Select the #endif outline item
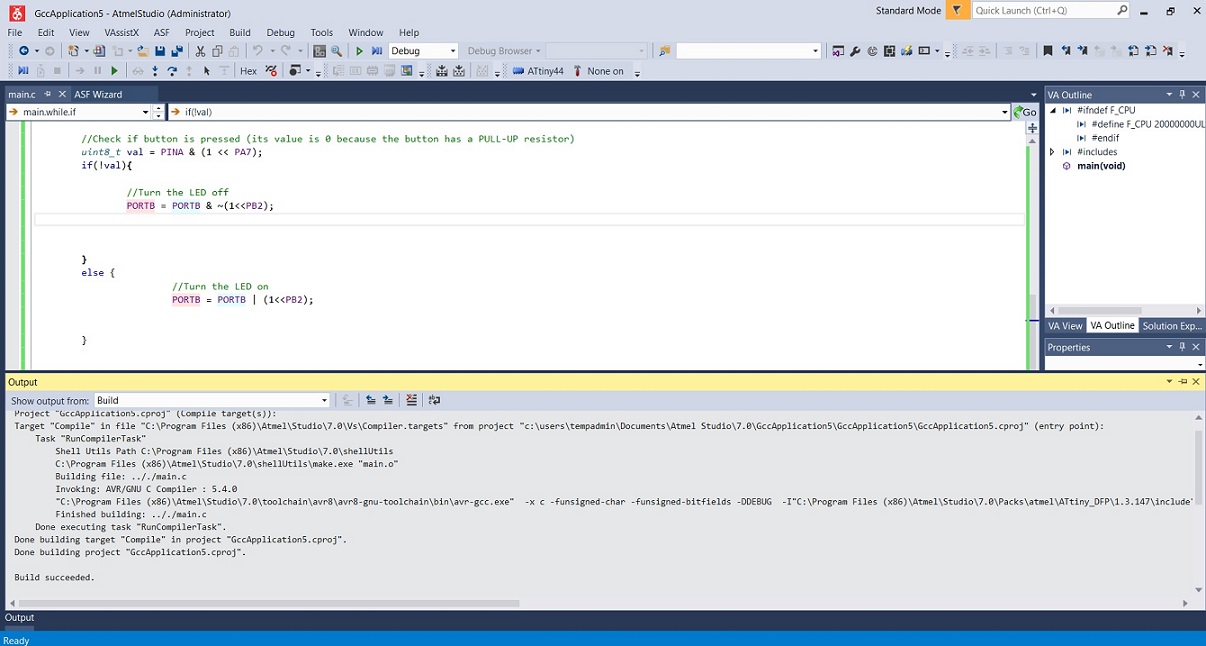The height and width of the screenshot is (646, 1206). [1105, 138]
